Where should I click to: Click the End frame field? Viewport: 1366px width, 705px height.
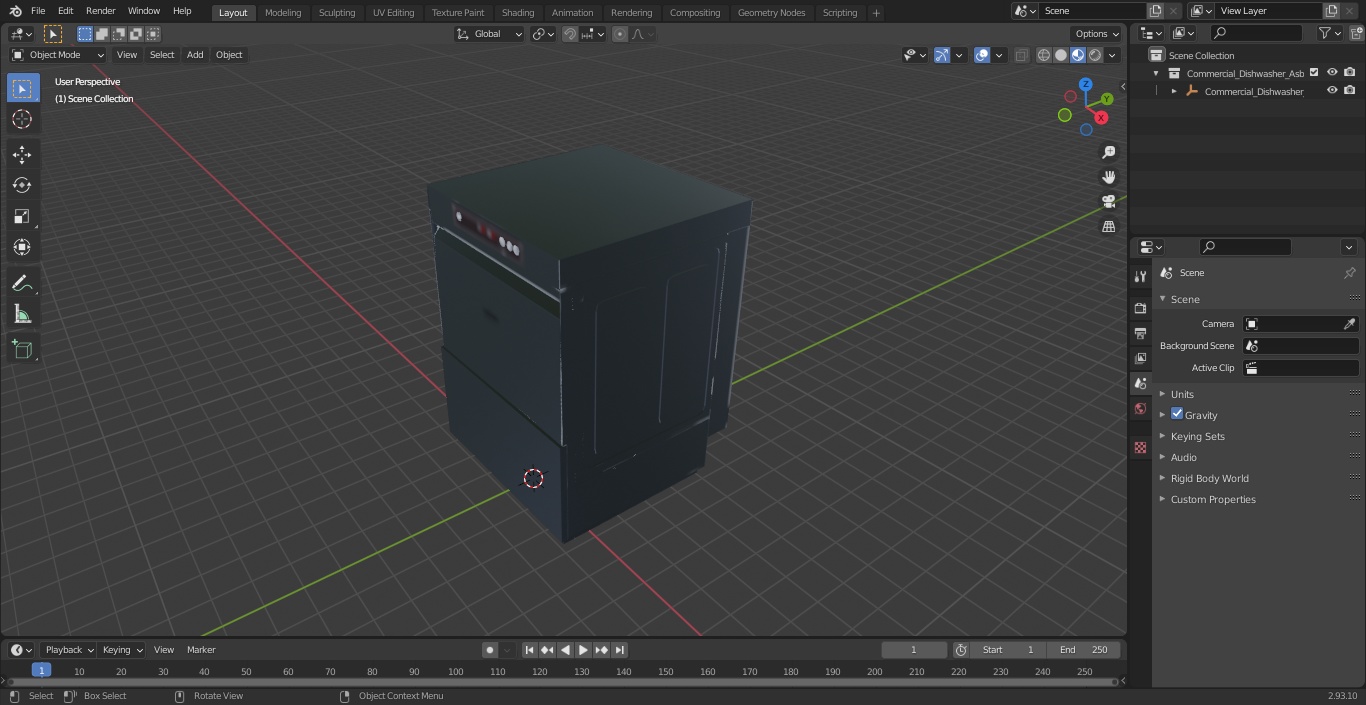1084,650
